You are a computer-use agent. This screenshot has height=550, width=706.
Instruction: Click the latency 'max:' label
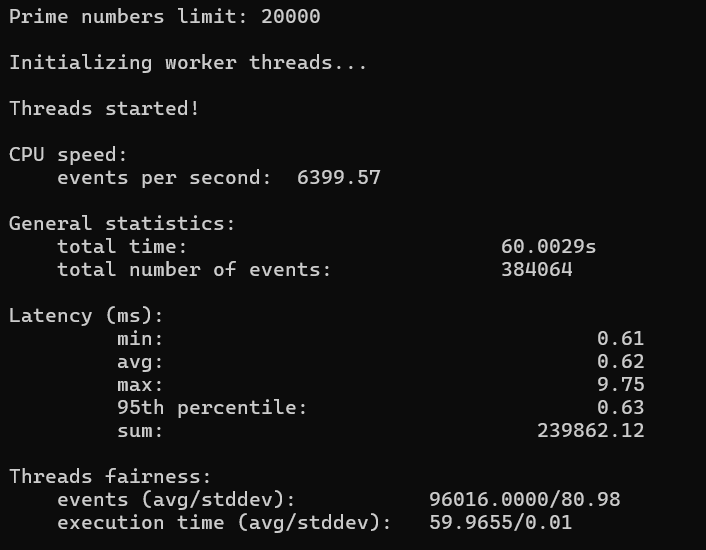[x=140, y=385]
